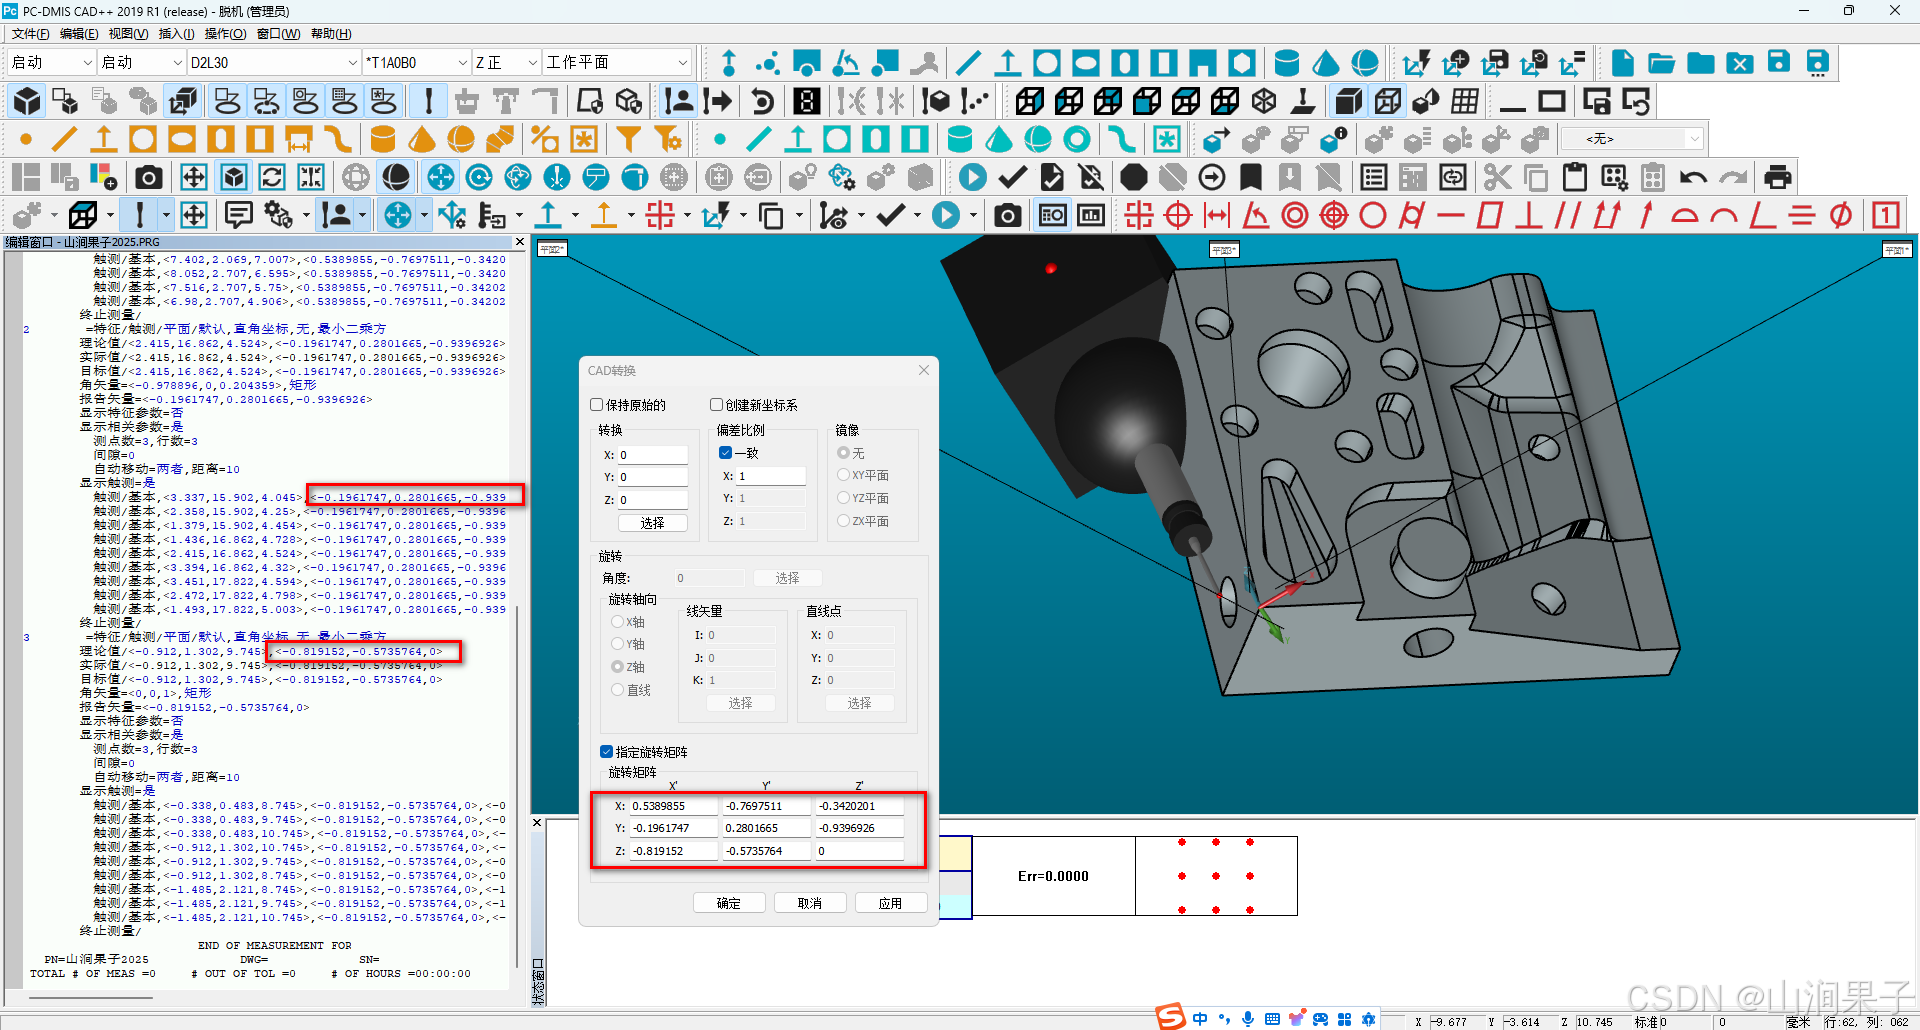Click the scissors cut icon
Screen dimensions: 1920x1030
1497,178
